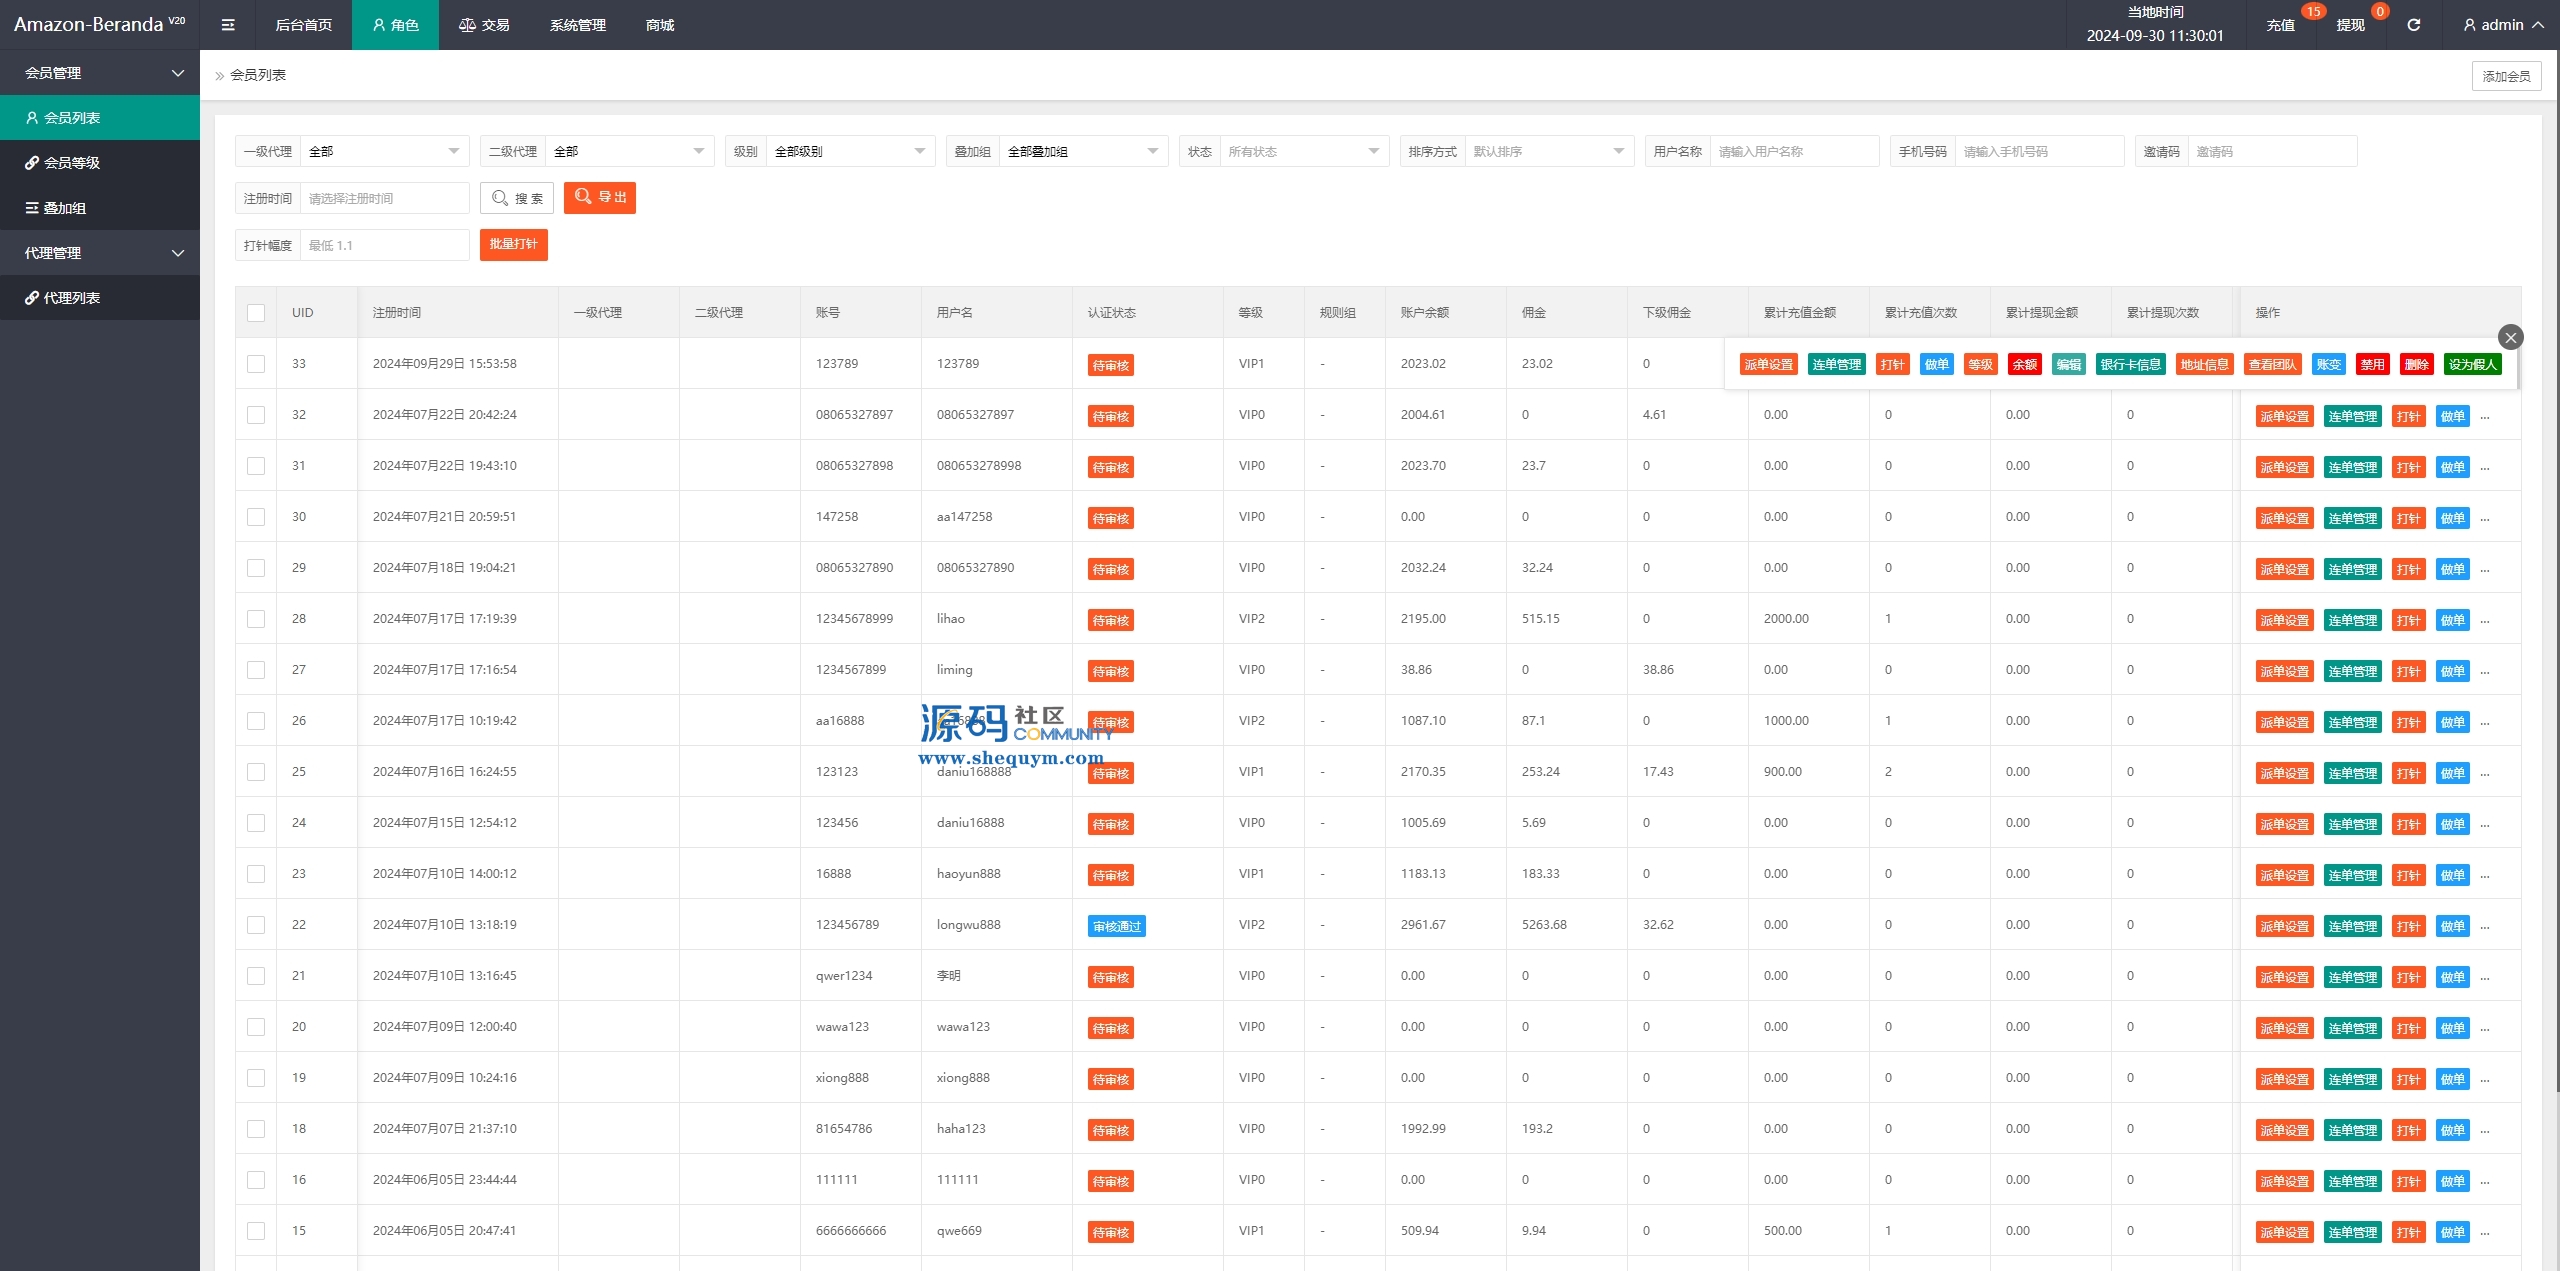Screen dimensions: 2560x1271
Task: Toggle the select-all checkbox in table header
Action: point(256,313)
